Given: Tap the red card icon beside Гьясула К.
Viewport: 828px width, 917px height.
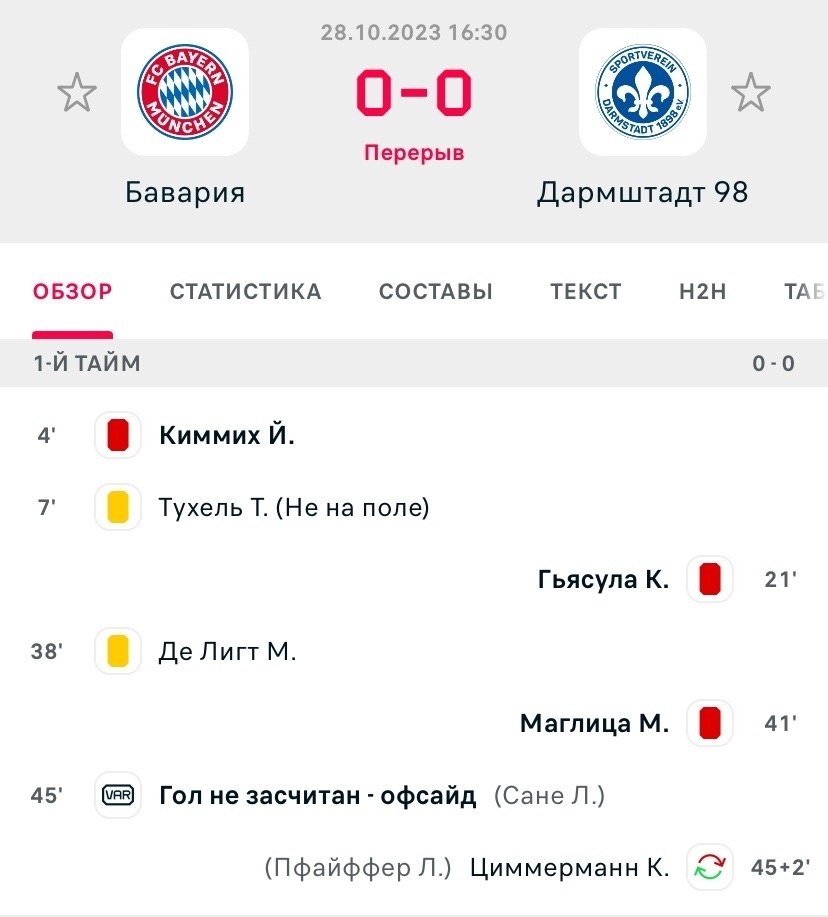Looking at the screenshot, I should pyautogui.click(x=710, y=580).
